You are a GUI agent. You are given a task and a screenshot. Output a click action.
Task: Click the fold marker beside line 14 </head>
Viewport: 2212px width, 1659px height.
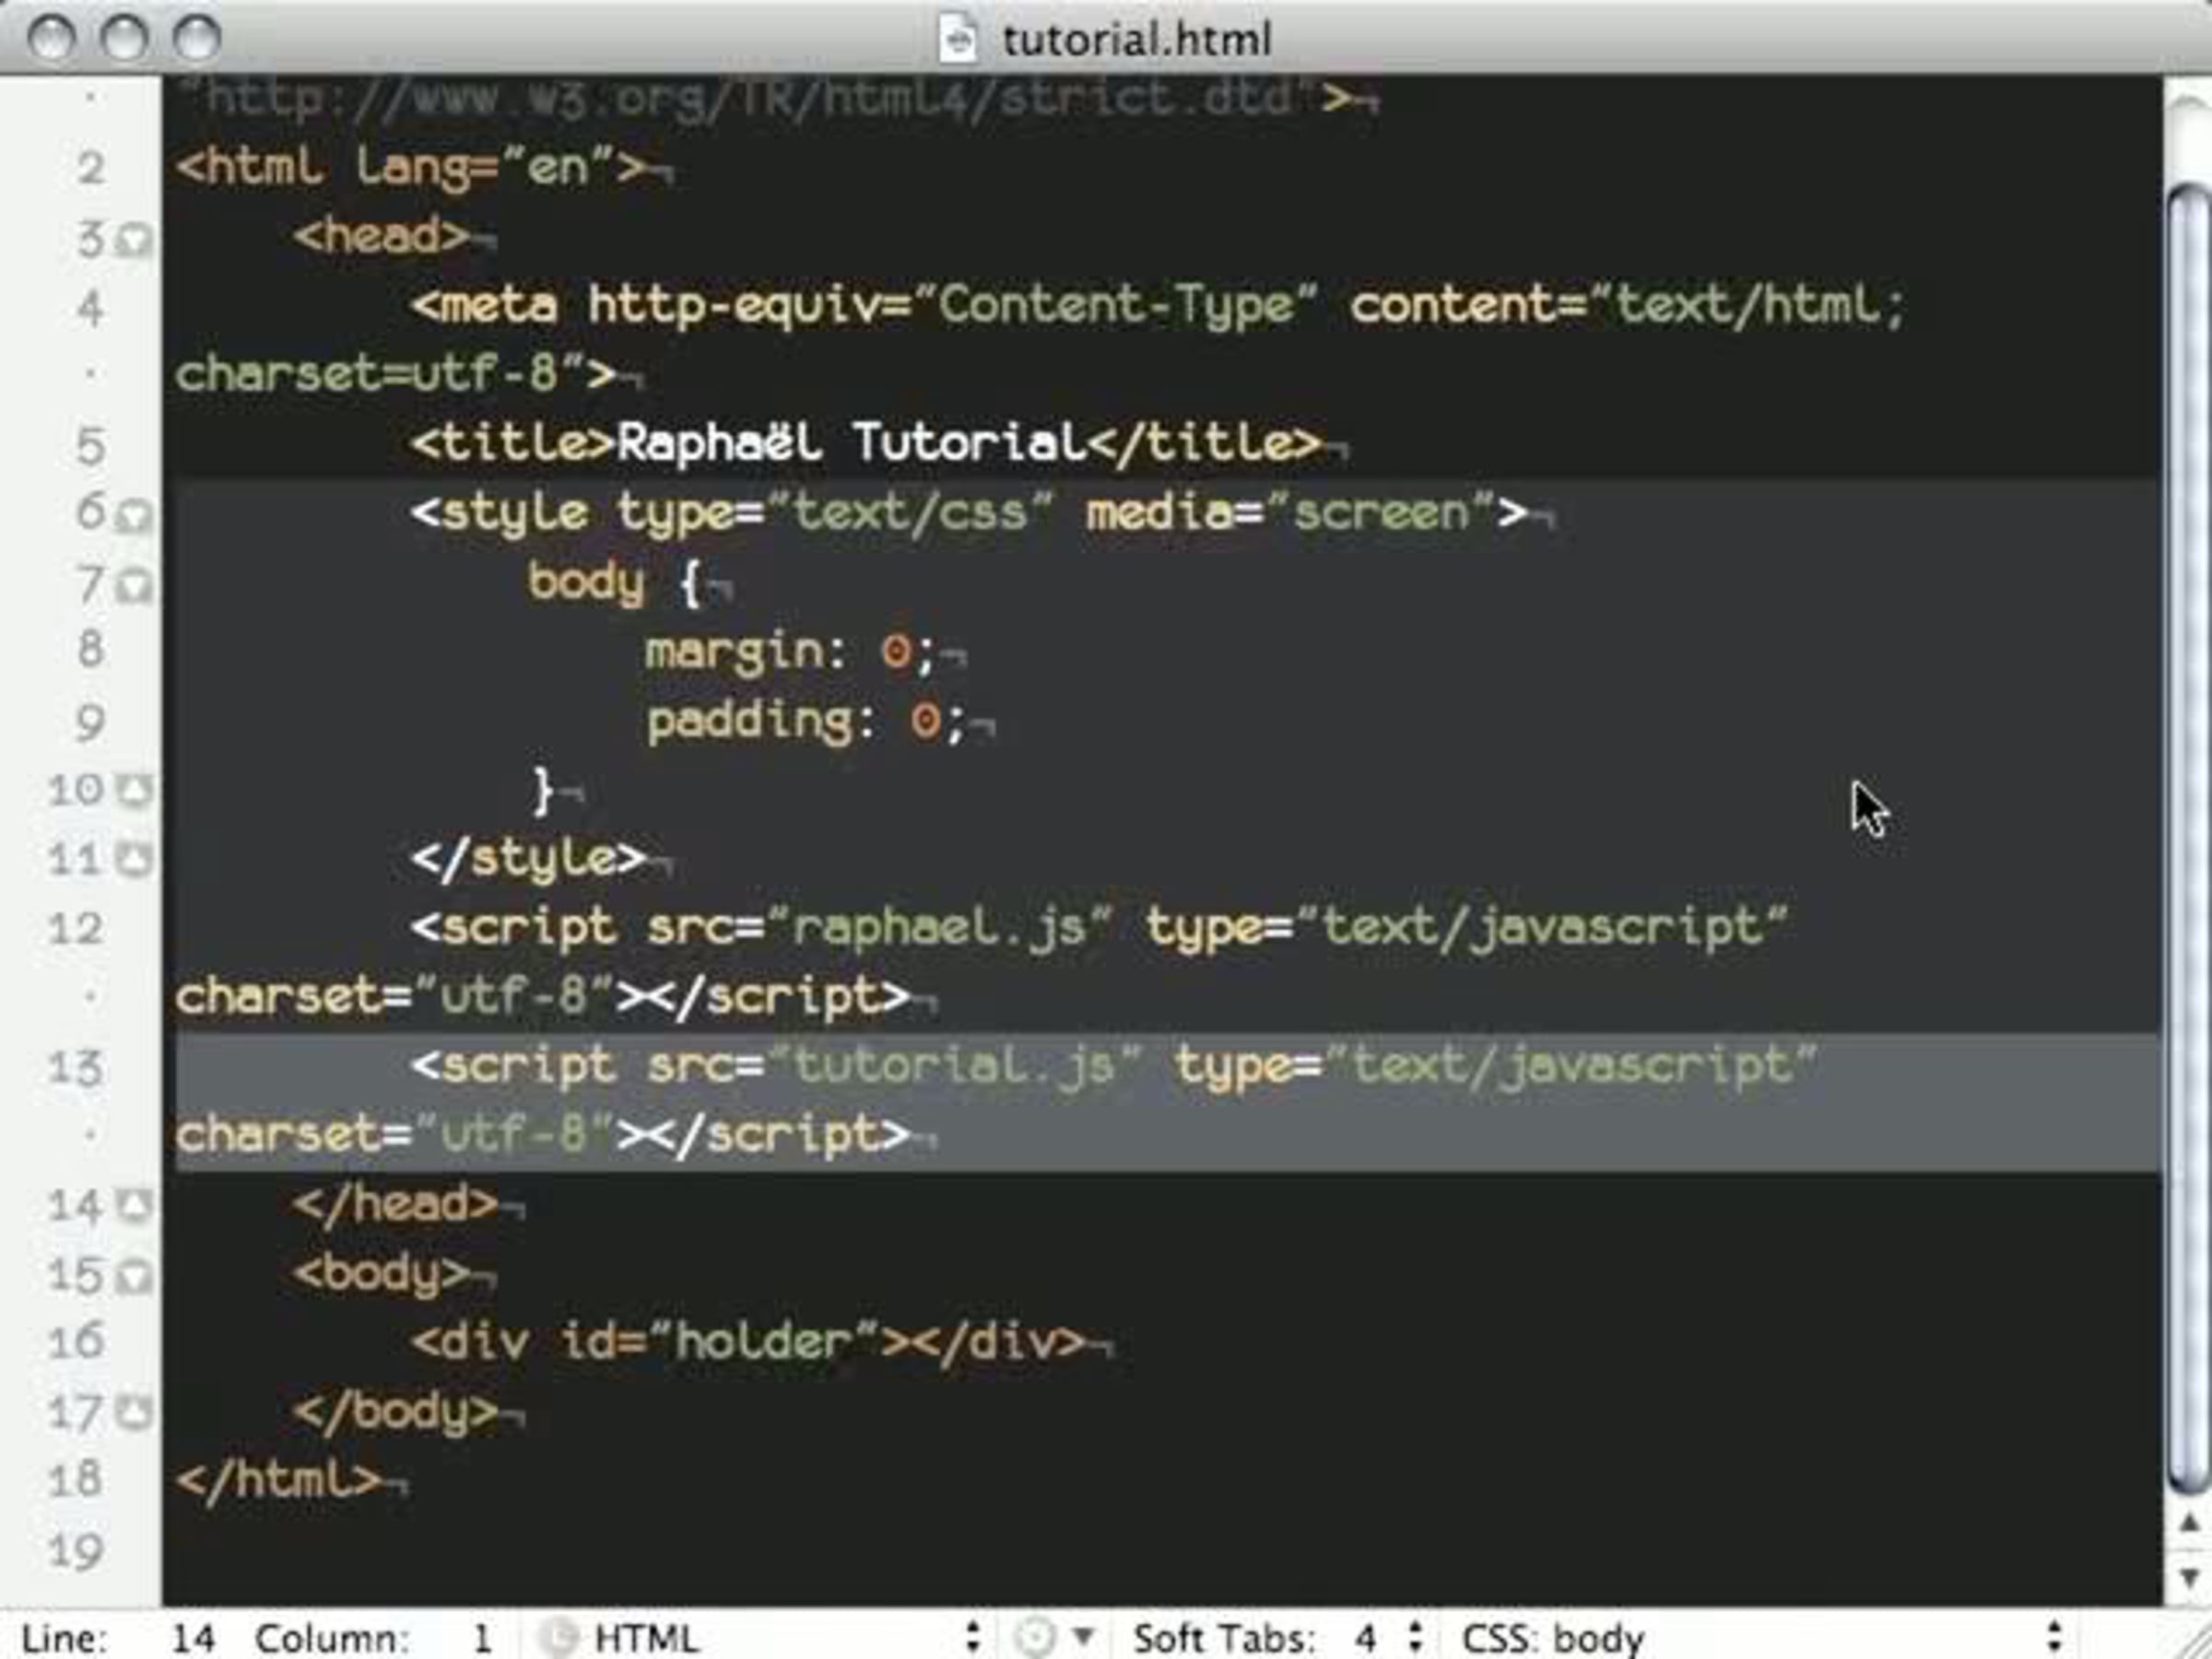click(x=134, y=1206)
